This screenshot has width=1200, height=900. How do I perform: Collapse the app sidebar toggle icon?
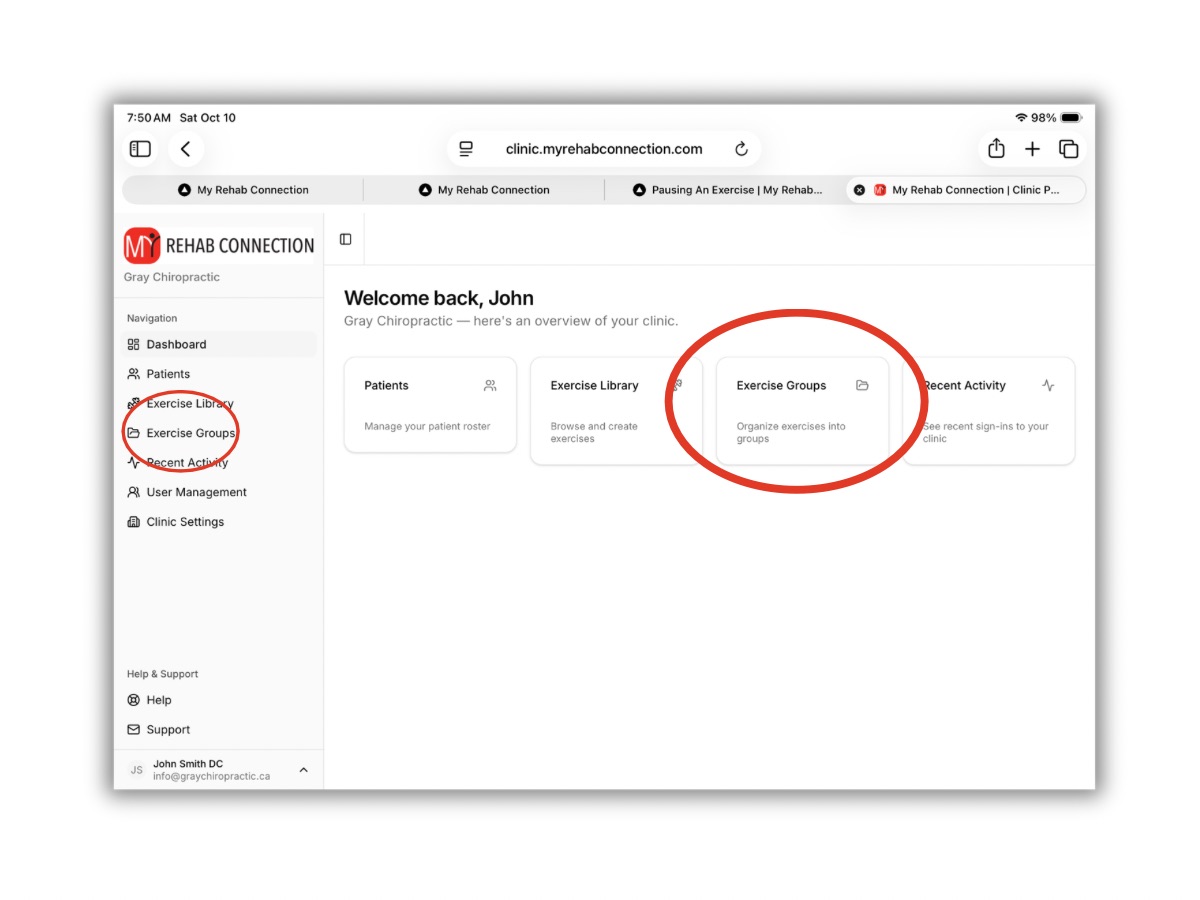[345, 239]
